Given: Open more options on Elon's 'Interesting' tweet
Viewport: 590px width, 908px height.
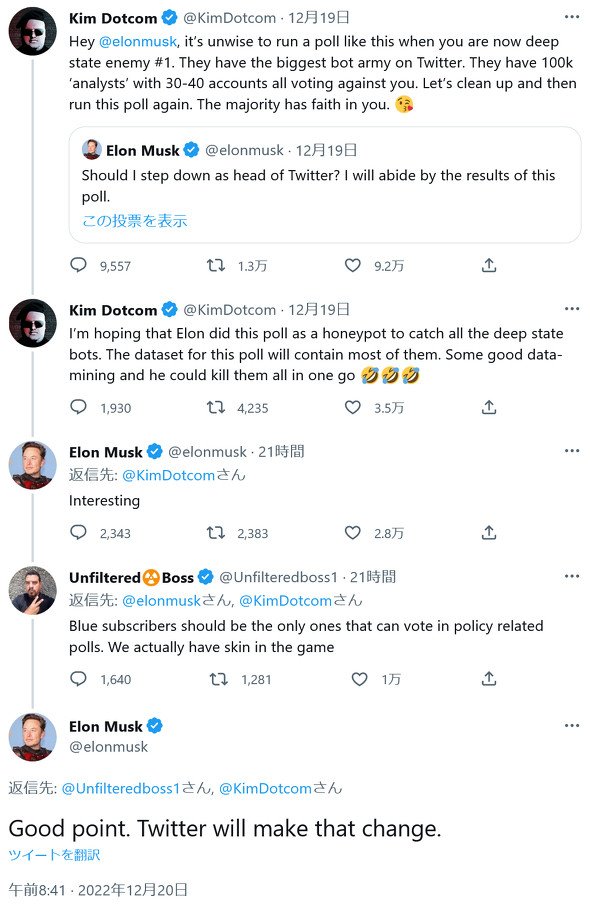Looking at the screenshot, I should click(571, 451).
